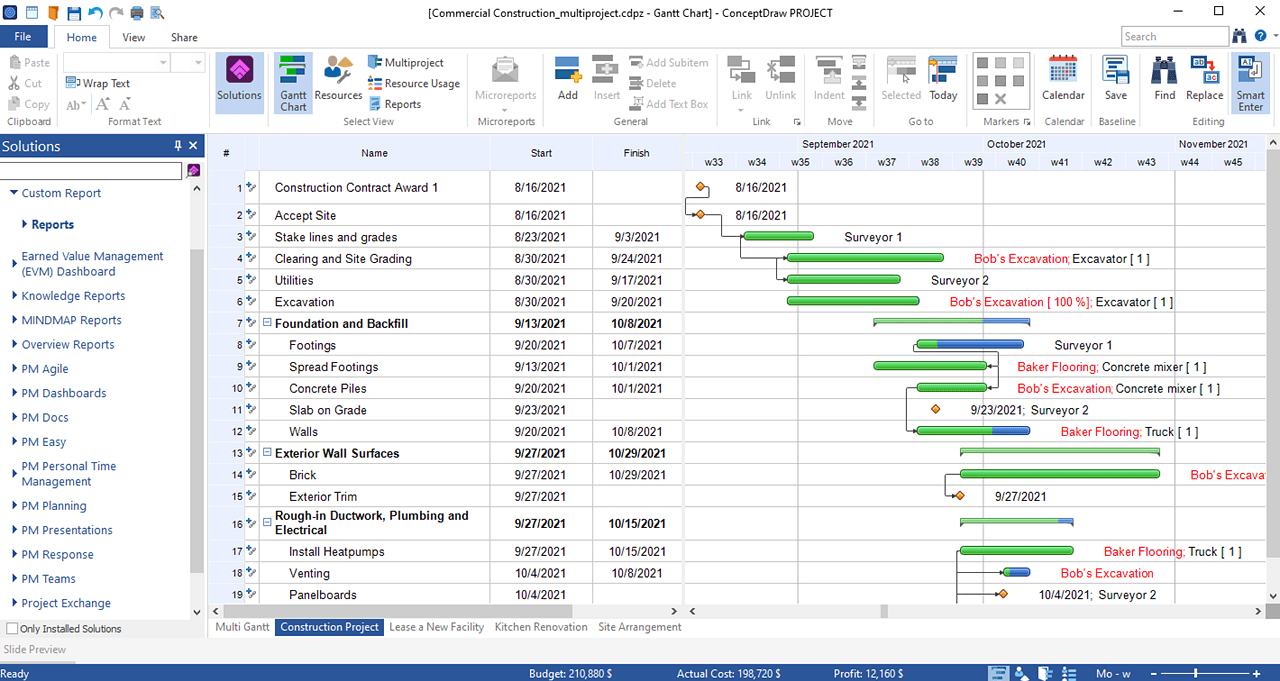Image resolution: width=1280 pixels, height=681 pixels.
Task: Collapse the Foundation and Backfill task group
Action: pos(265,323)
